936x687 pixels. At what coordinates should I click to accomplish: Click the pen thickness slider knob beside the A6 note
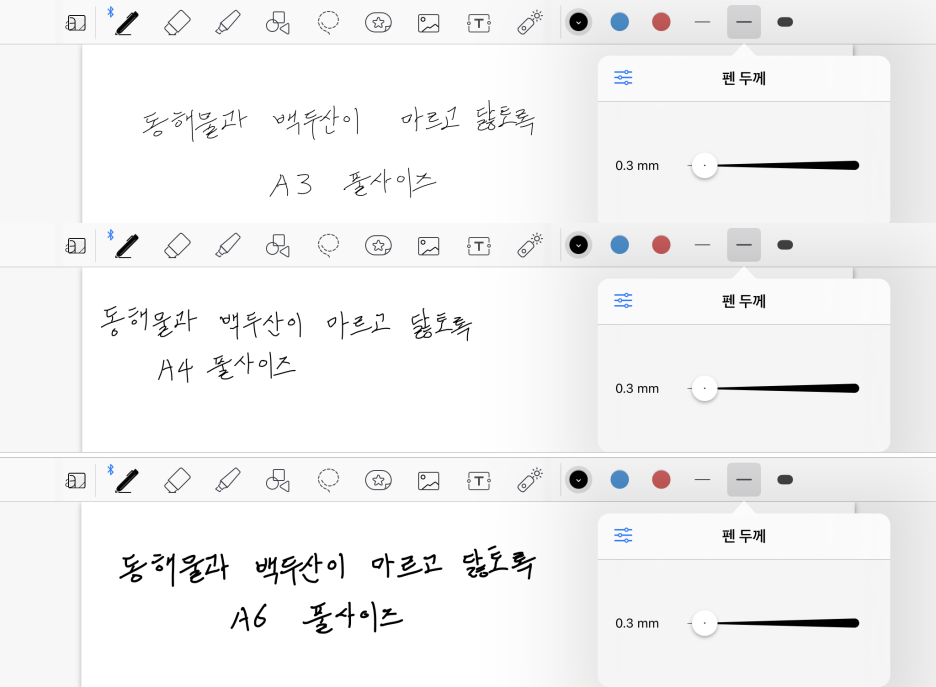[704, 623]
